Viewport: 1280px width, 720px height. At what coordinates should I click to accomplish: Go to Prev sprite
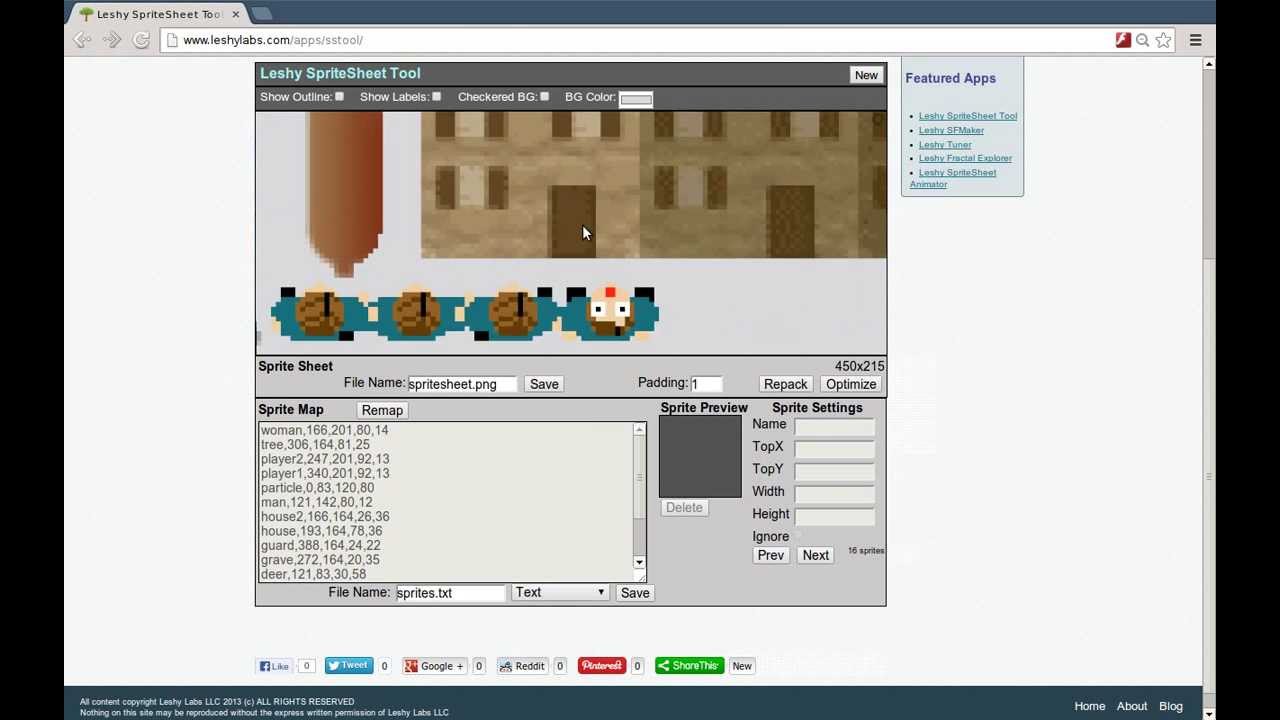click(x=770, y=556)
